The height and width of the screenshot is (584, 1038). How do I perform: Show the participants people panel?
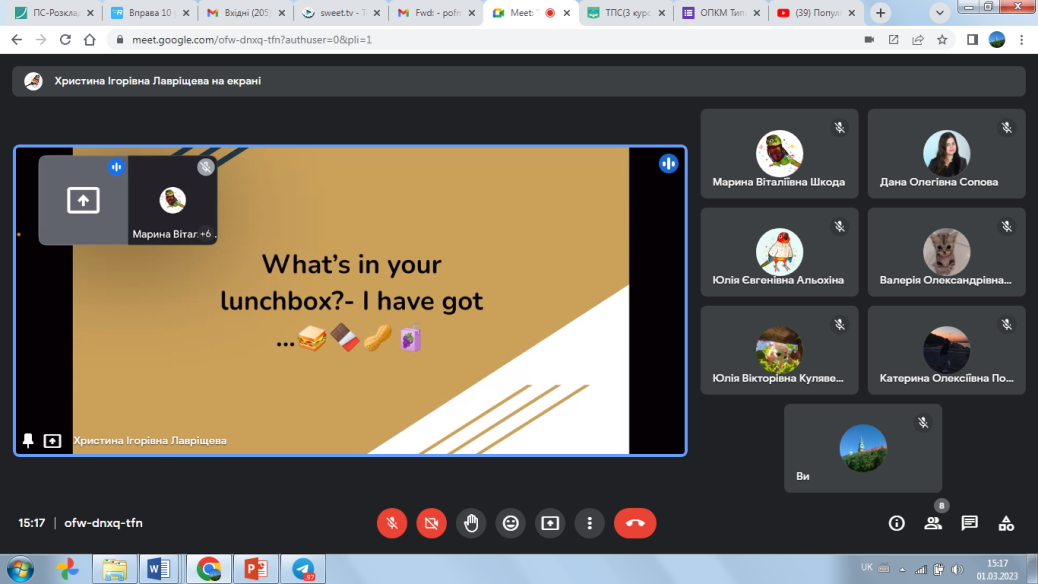[x=933, y=523]
